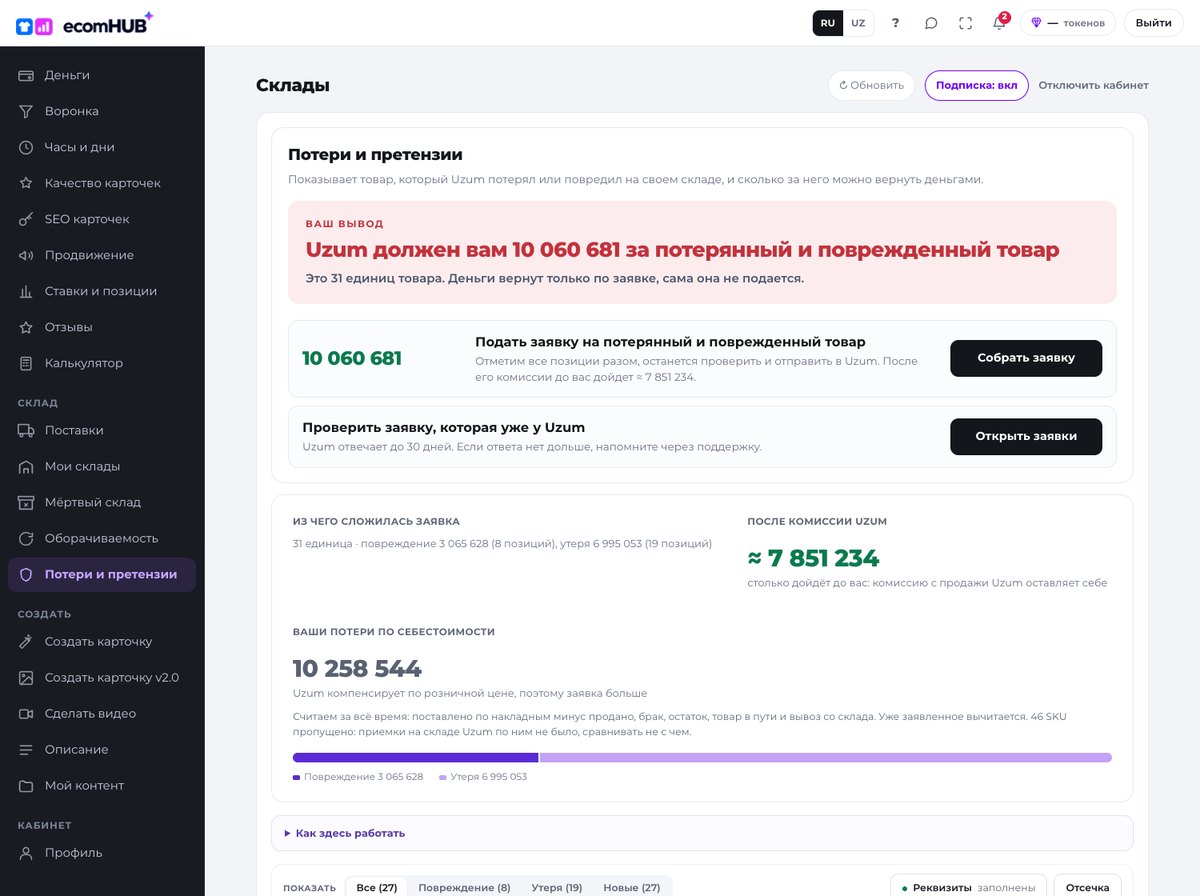1200x896 pixels.
Task: Click the Открыть заявки button
Action: coord(1026,437)
